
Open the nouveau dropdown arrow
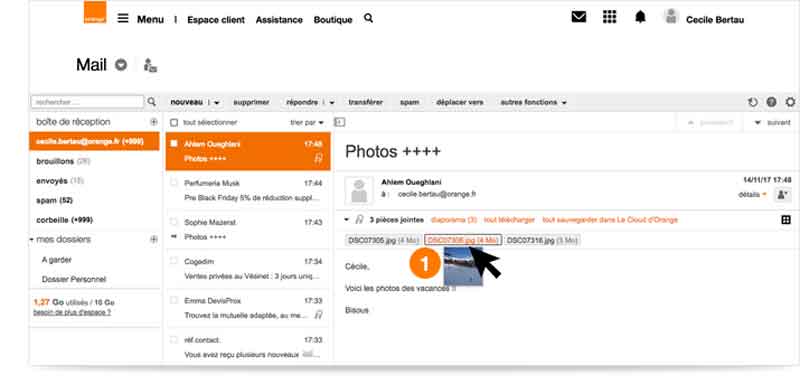pos(216,103)
